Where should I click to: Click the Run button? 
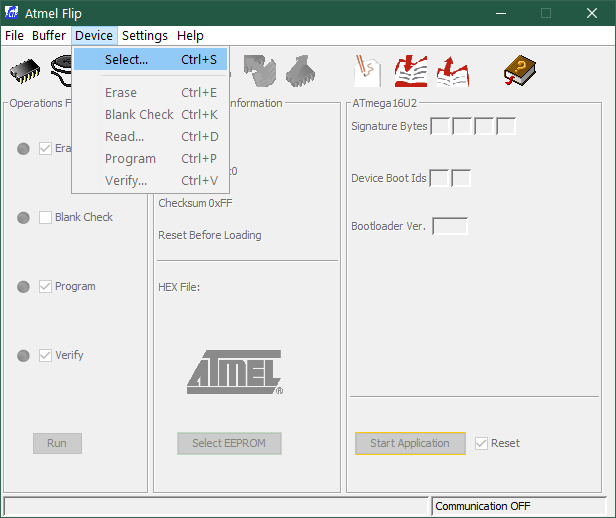[57, 443]
